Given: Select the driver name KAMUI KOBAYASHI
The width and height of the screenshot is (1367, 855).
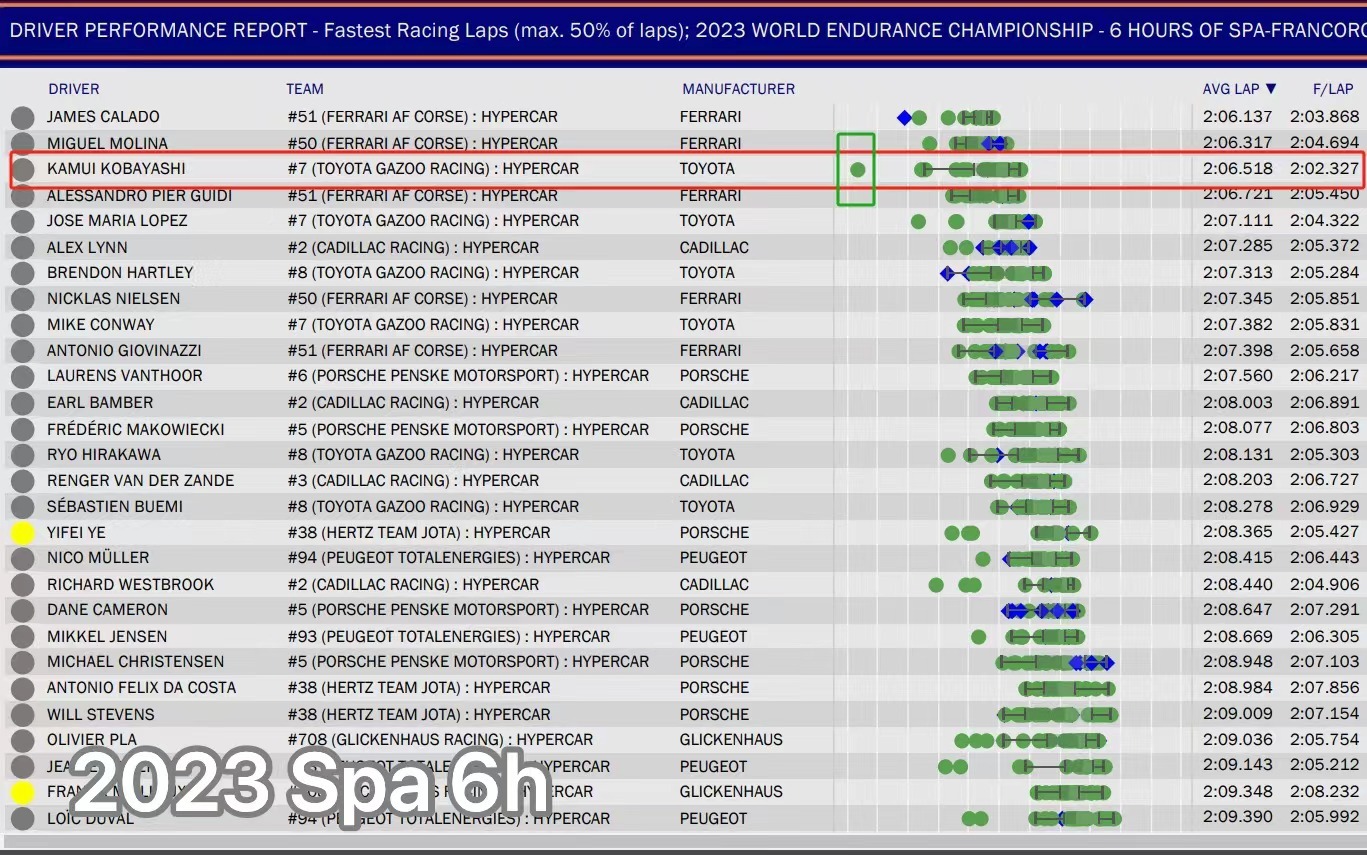Looking at the screenshot, I should (x=116, y=169).
